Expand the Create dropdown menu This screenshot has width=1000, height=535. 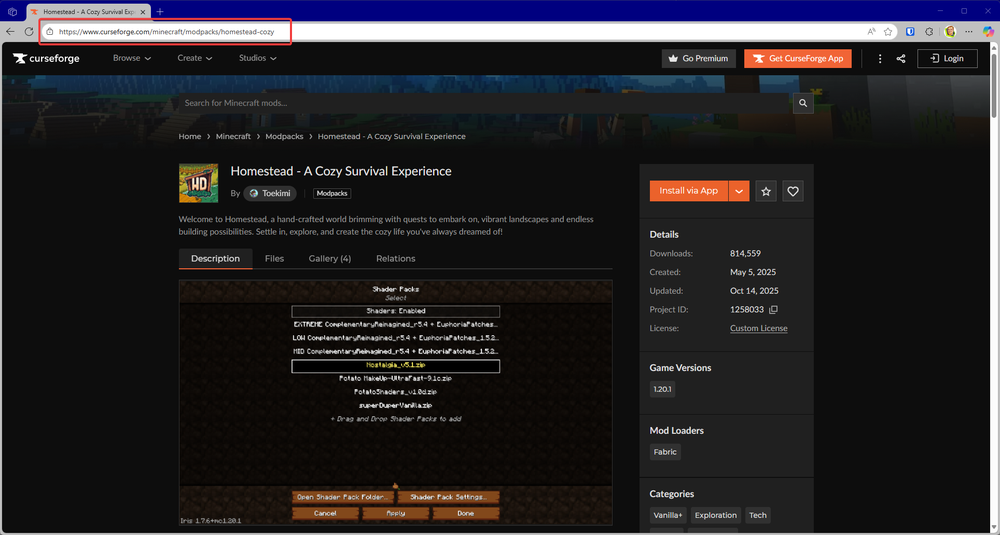[195, 58]
